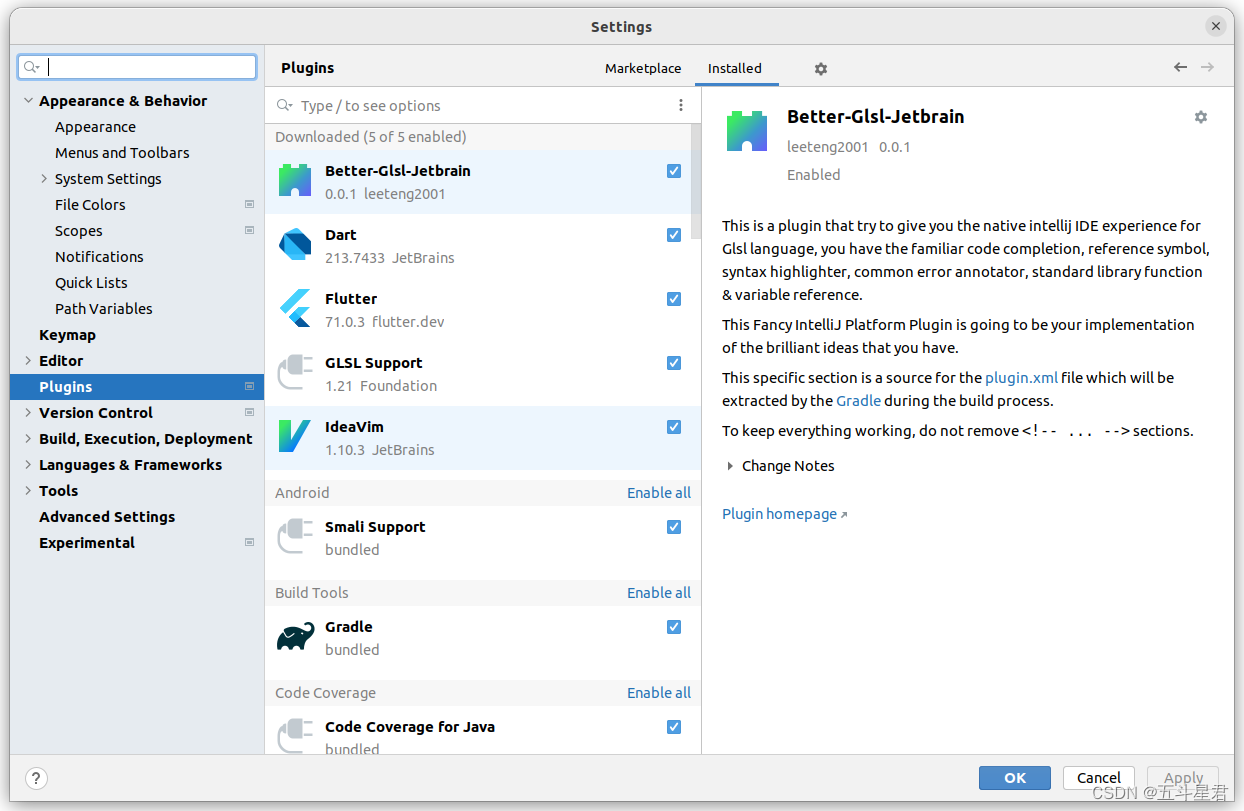
Task: Expand the Editor settings node
Action: tap(28, 360)
